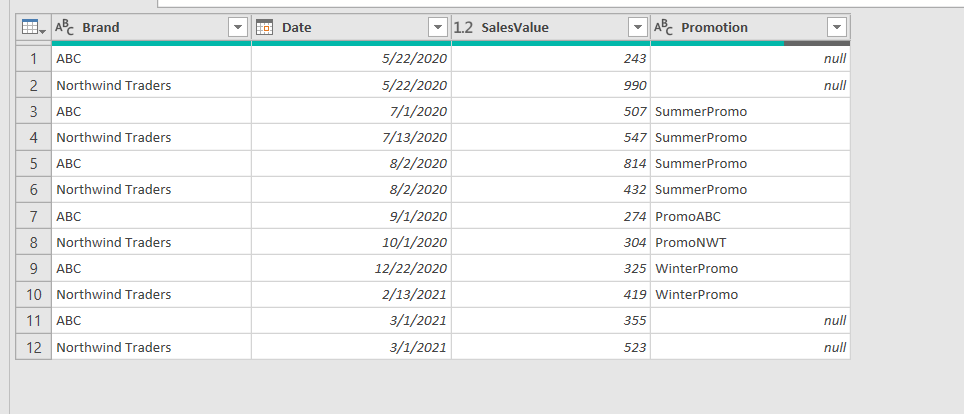Open the Brand column filter dropdown
The width and height of the screenshot is (964, 414).
[238, 27]
